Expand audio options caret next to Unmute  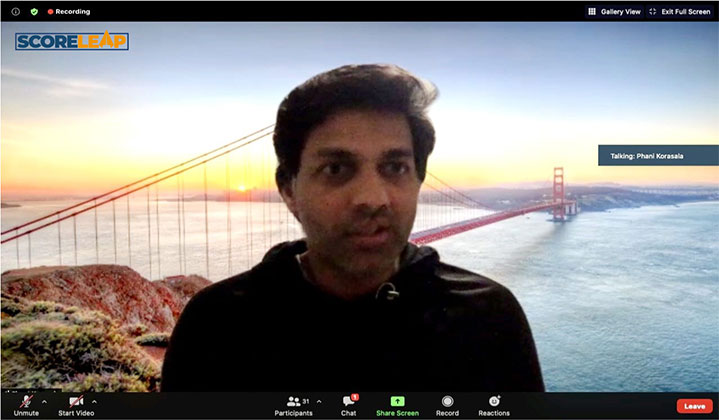(44, 401)
